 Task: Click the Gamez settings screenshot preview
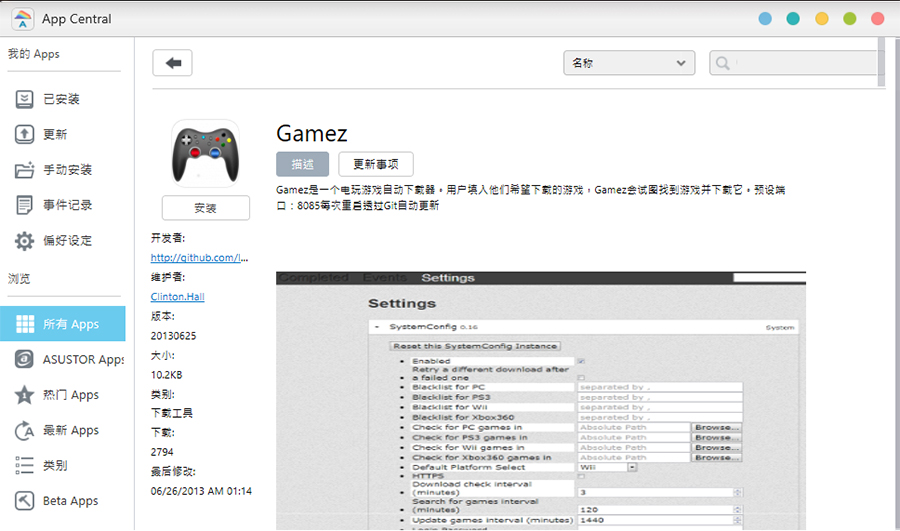click(540, 400)
